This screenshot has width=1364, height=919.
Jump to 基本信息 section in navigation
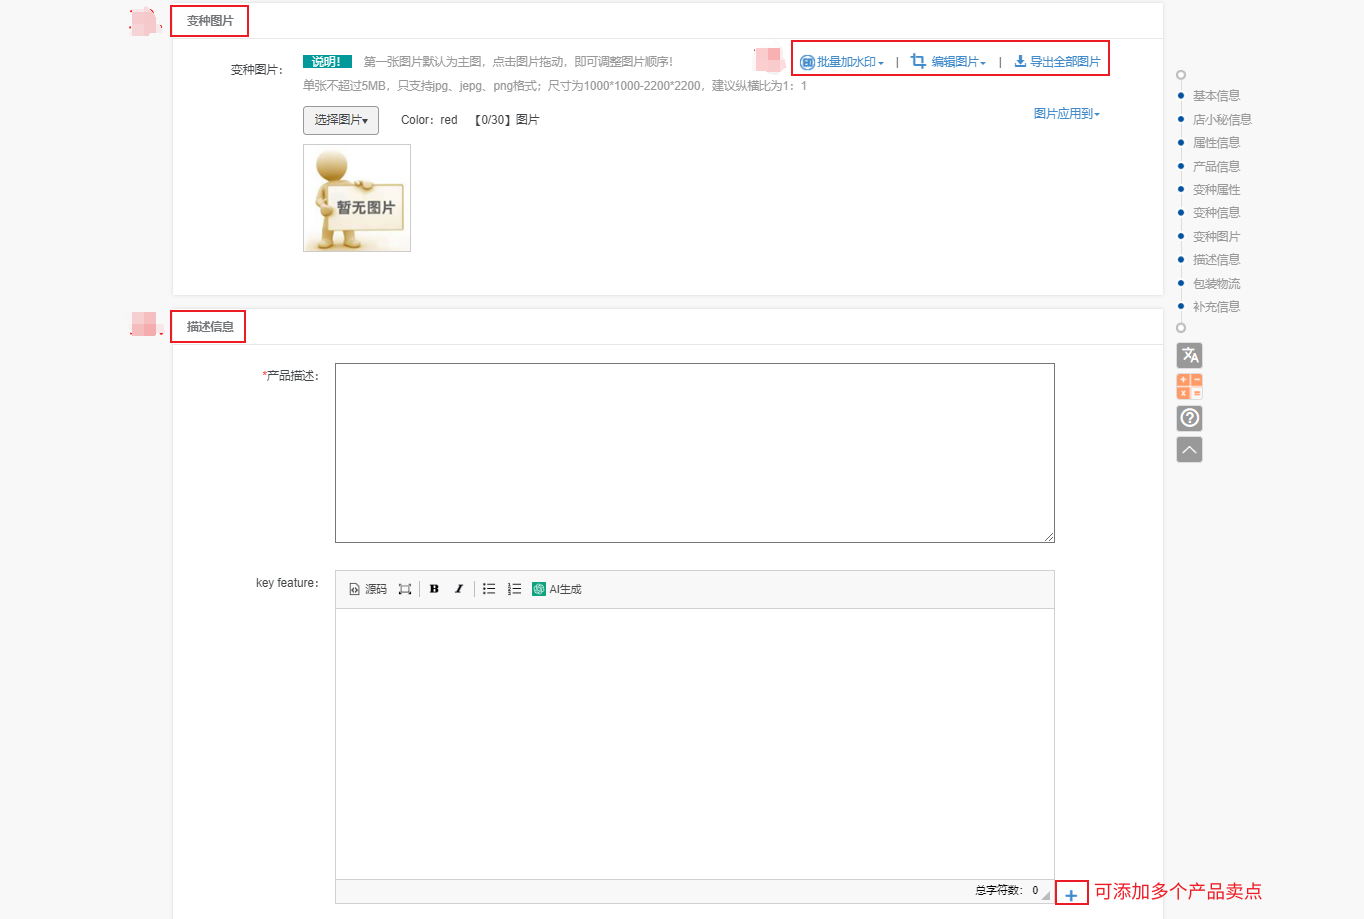(1216, 96)
